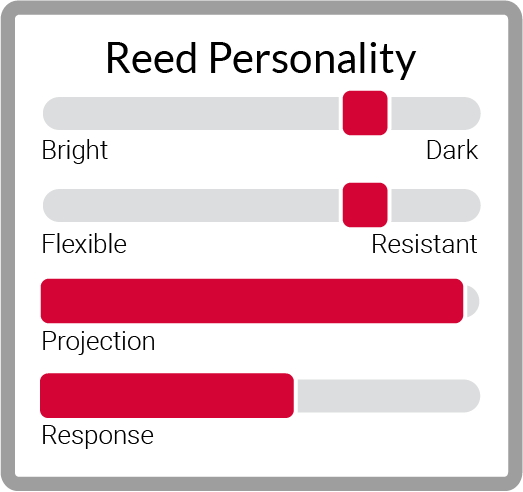Click the word Personality in the heading

tap(313, 60)
